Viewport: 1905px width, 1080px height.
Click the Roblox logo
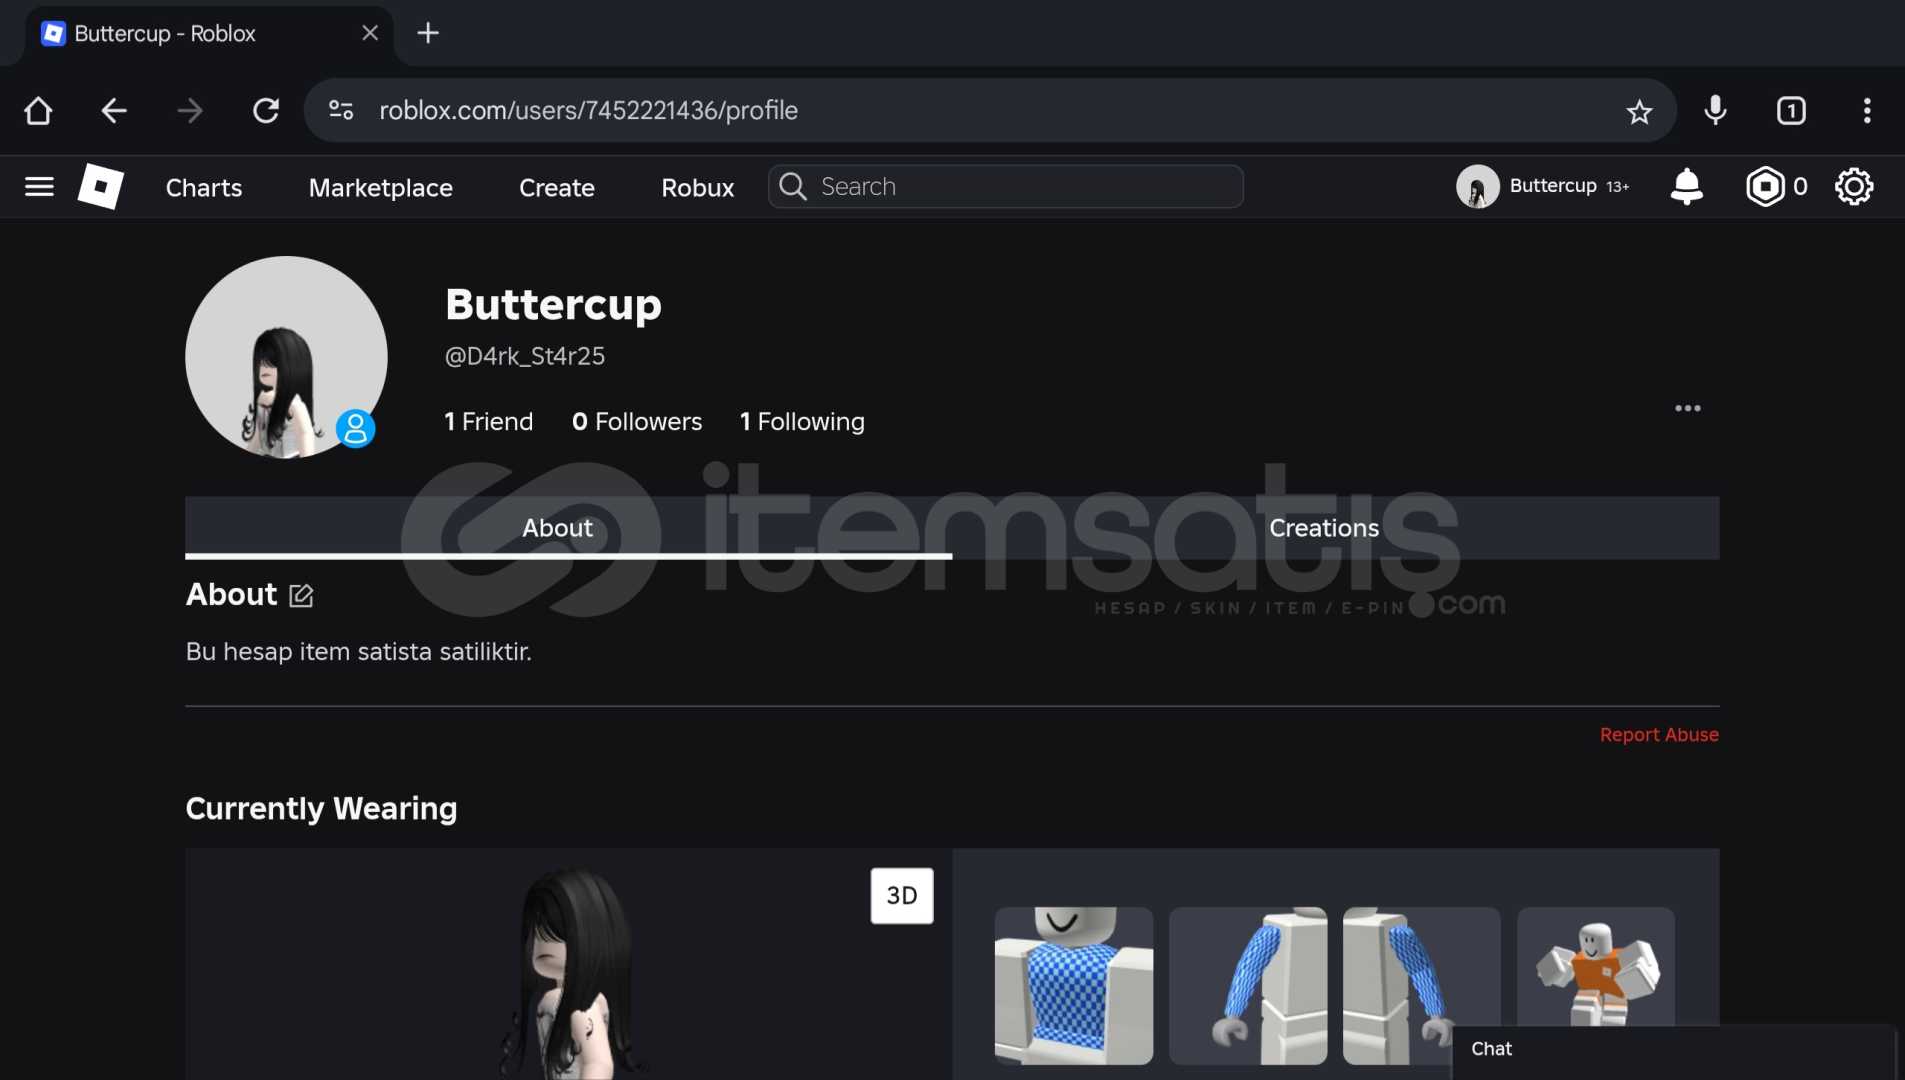click(x=101, y=186)
